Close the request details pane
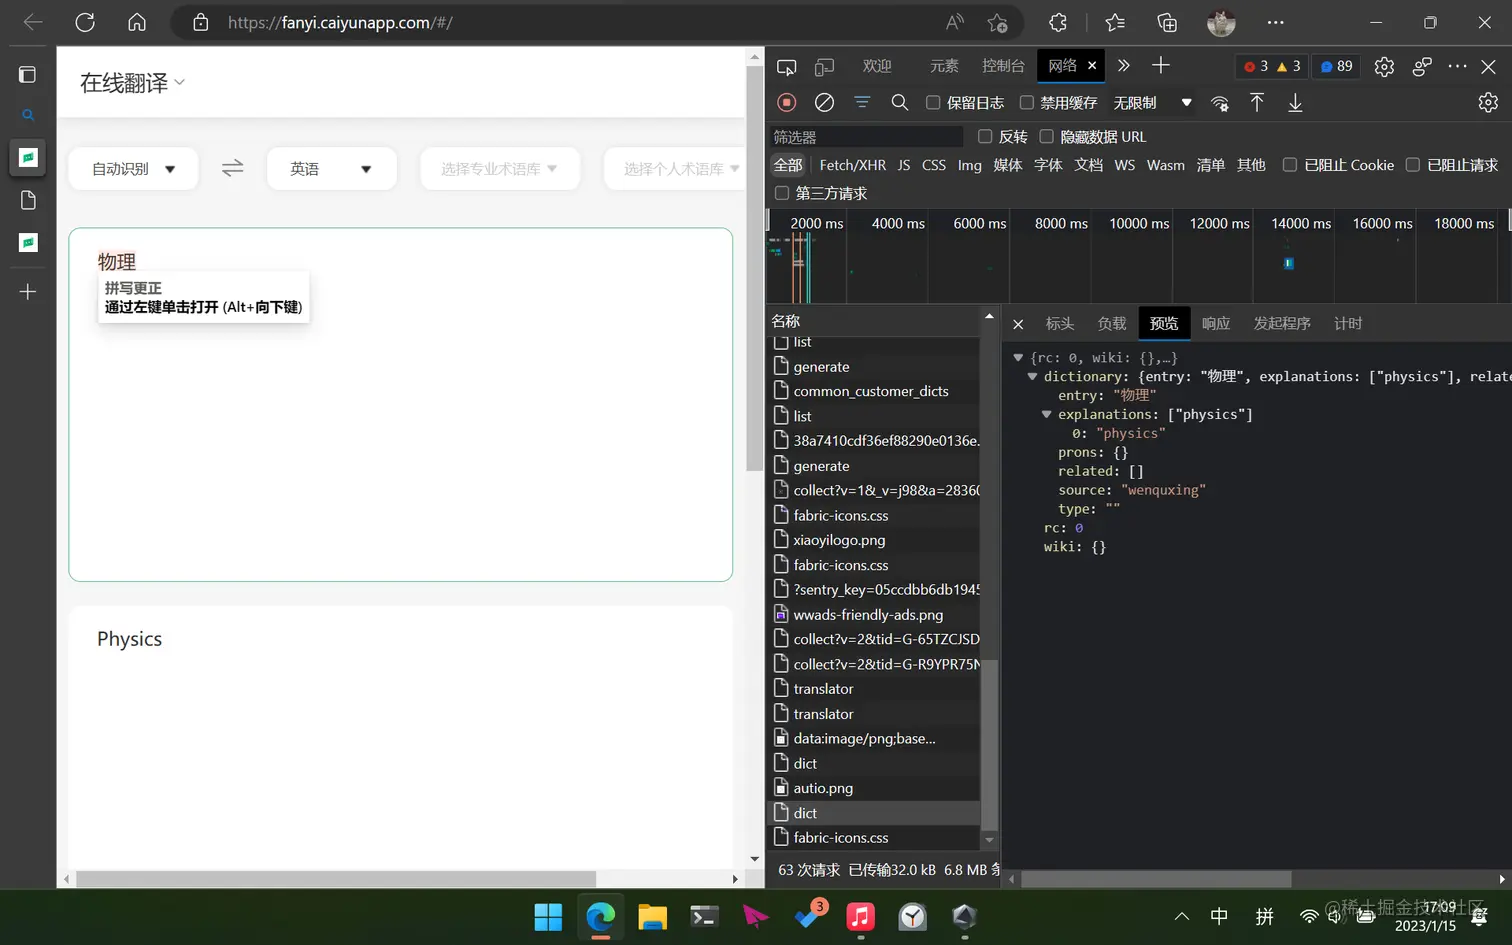 pyautogui.click(x=1018, y=324)
